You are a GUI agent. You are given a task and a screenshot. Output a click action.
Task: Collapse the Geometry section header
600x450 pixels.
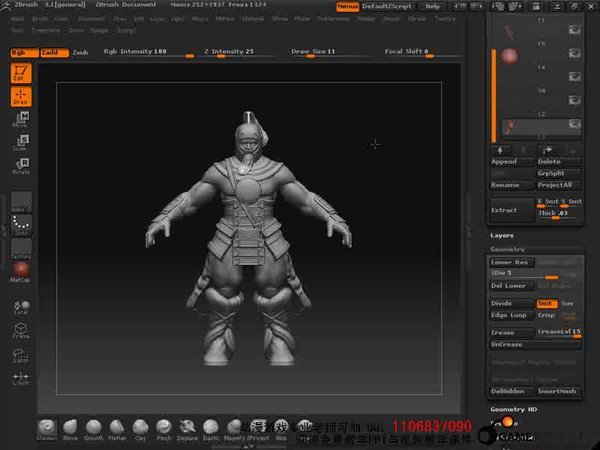click(508, 249)
